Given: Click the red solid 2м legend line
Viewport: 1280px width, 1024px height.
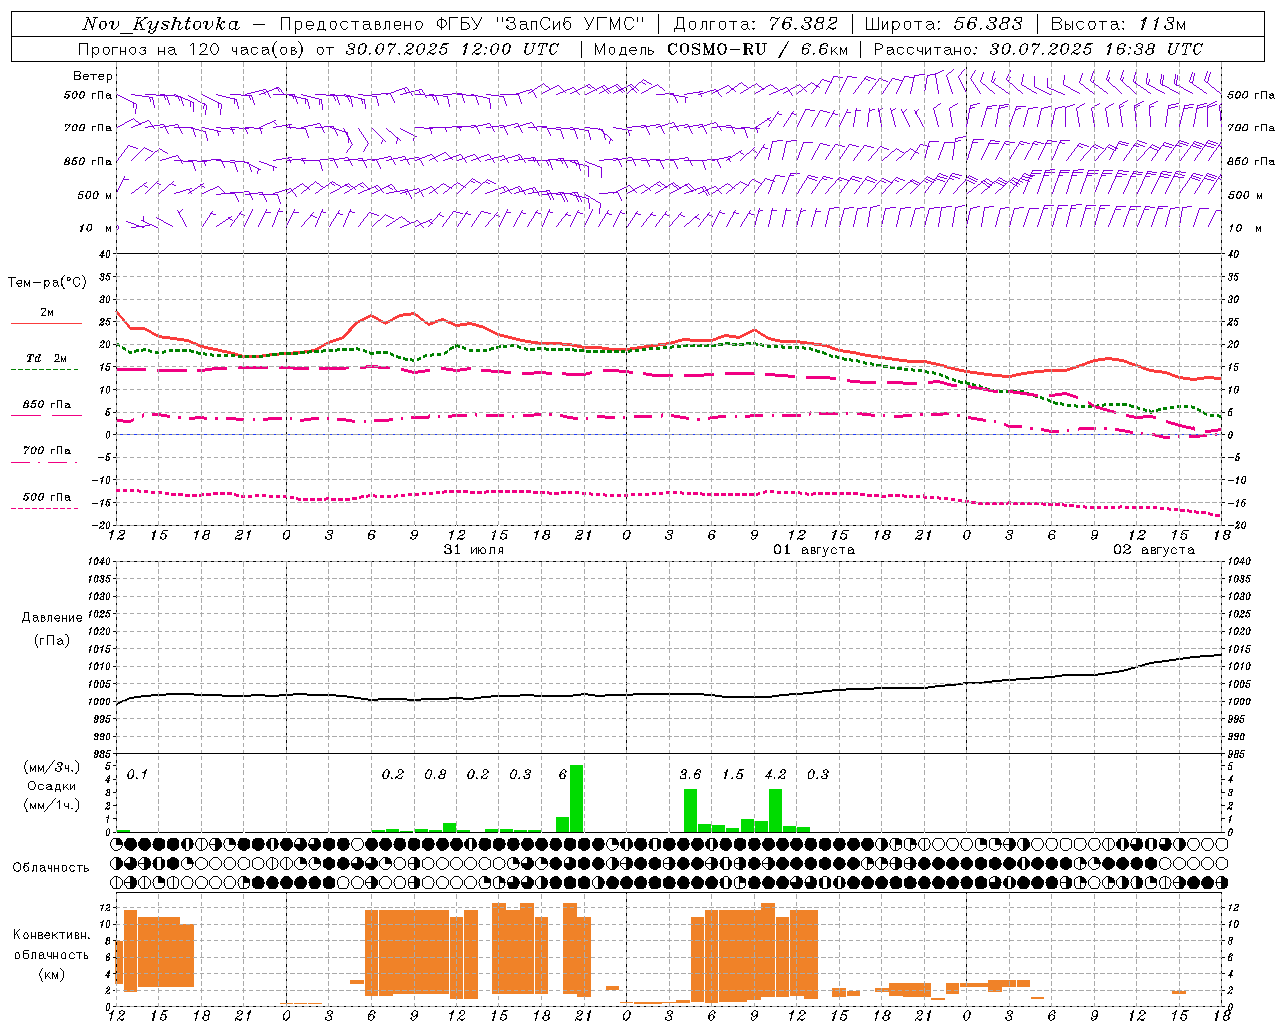Looking at the screenshot, I should pos(46,324).
